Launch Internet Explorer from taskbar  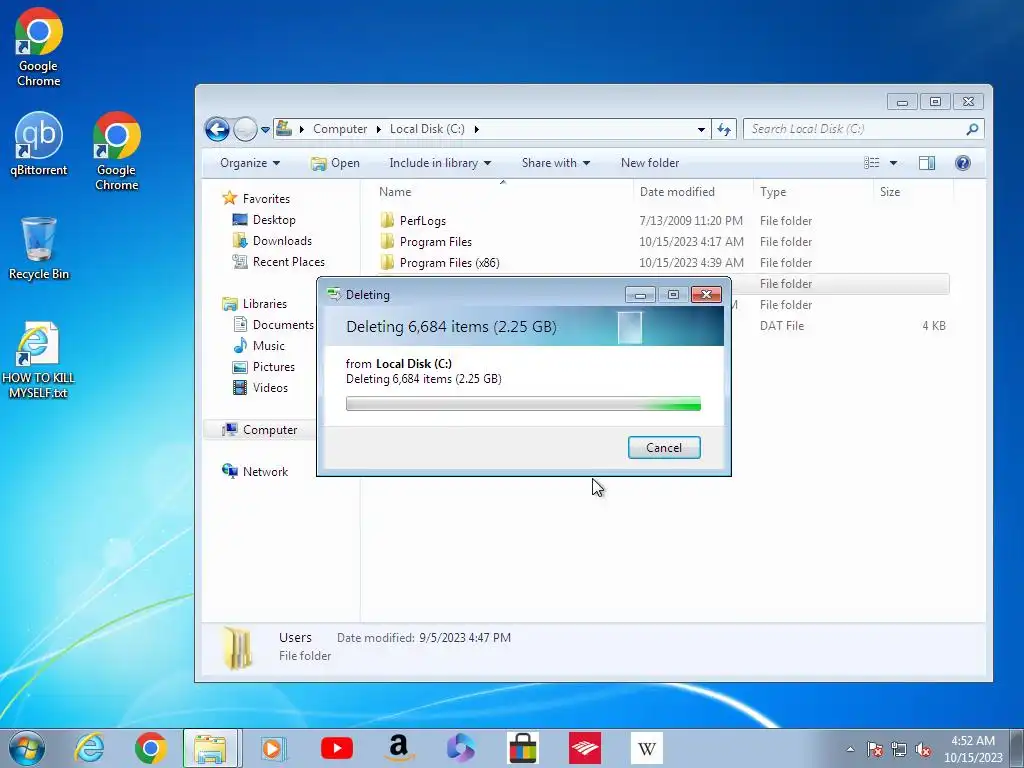(x=89, y=748)
